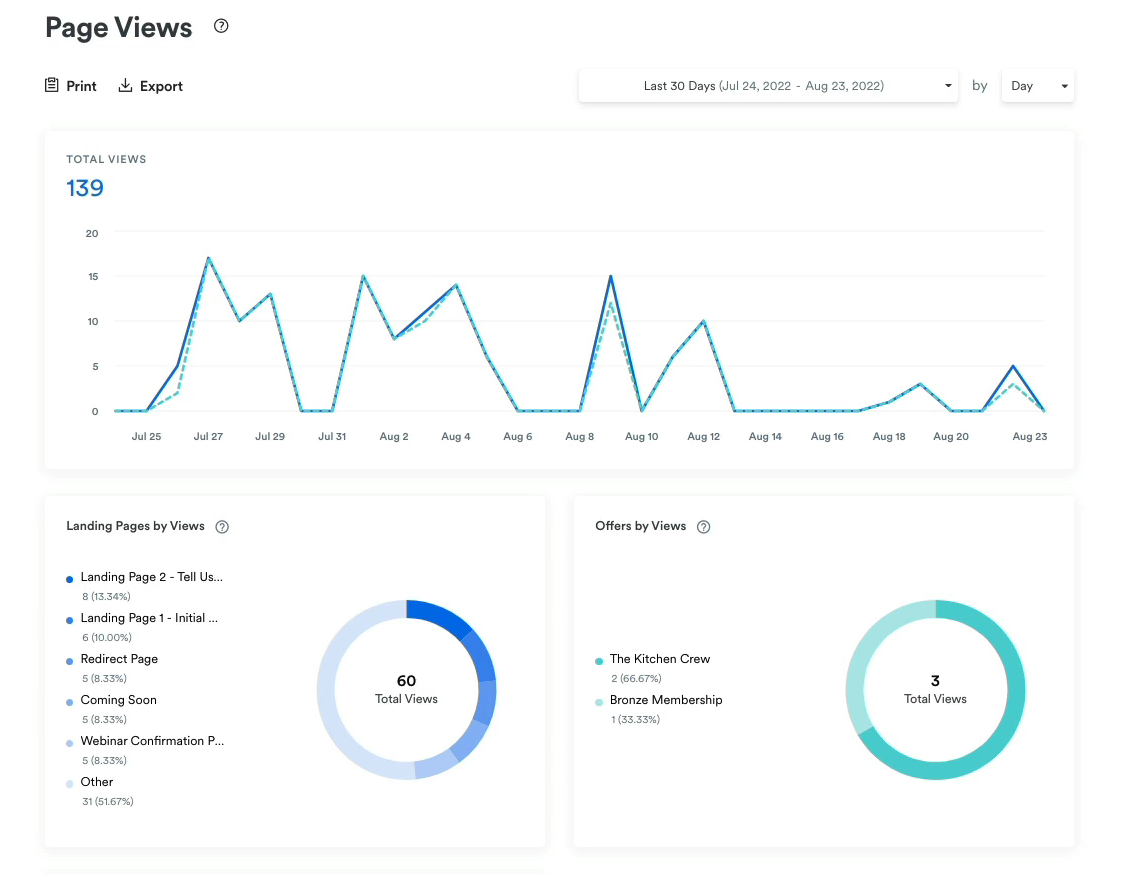Image resolution: width=1141 pixels, height=875 pixels.
Task: Open the Last 30 Days date picker
Action: click(768, 85)
